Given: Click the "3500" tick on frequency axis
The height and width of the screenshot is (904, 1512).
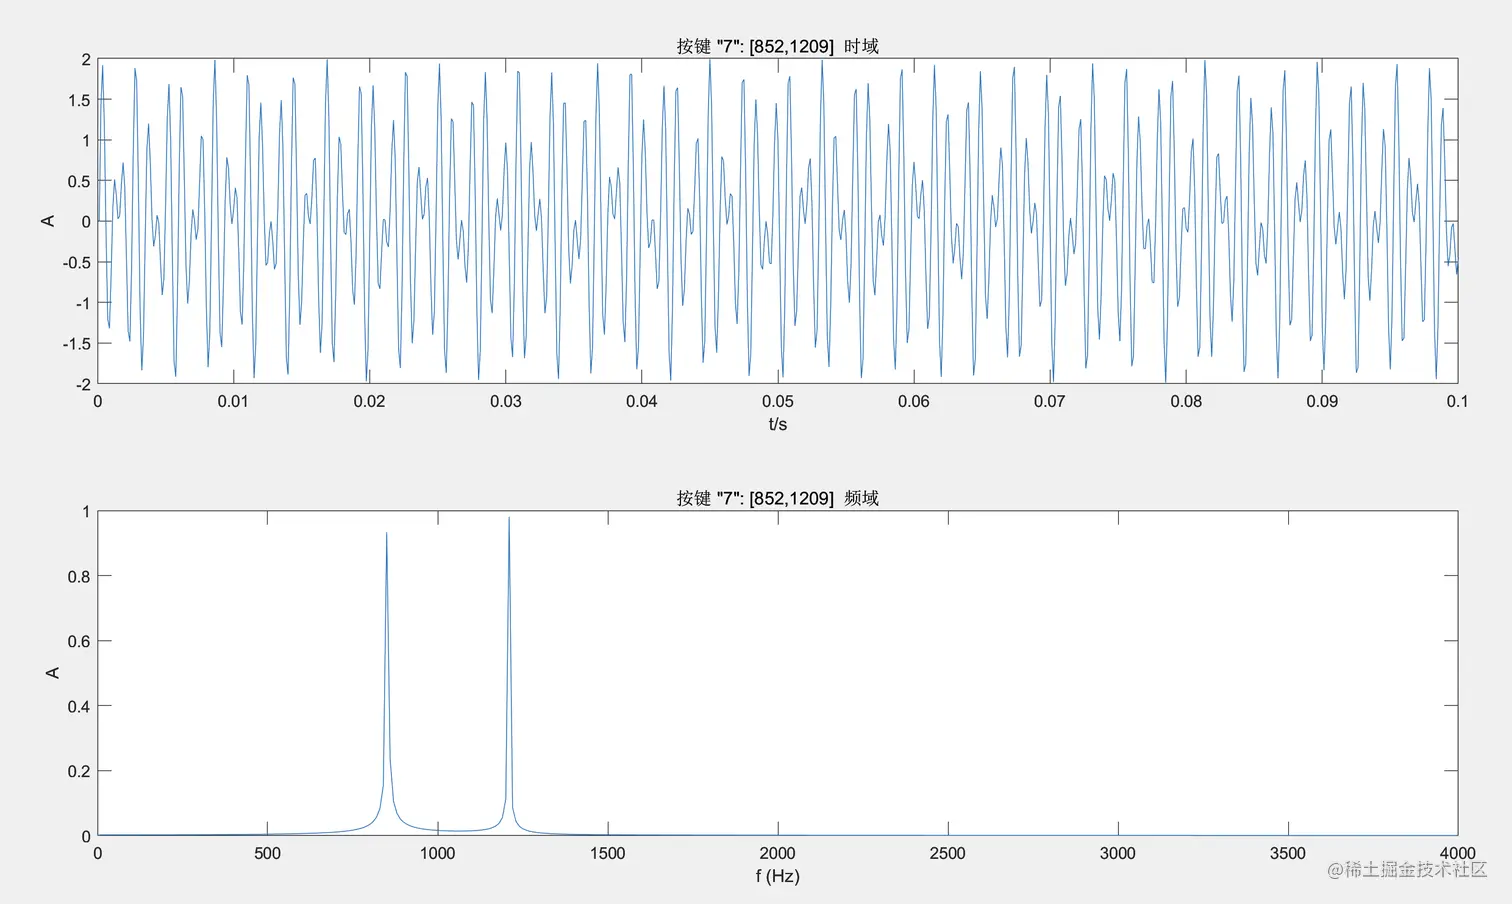Looking at the screenshot, I should click(x=1288, y=853).
